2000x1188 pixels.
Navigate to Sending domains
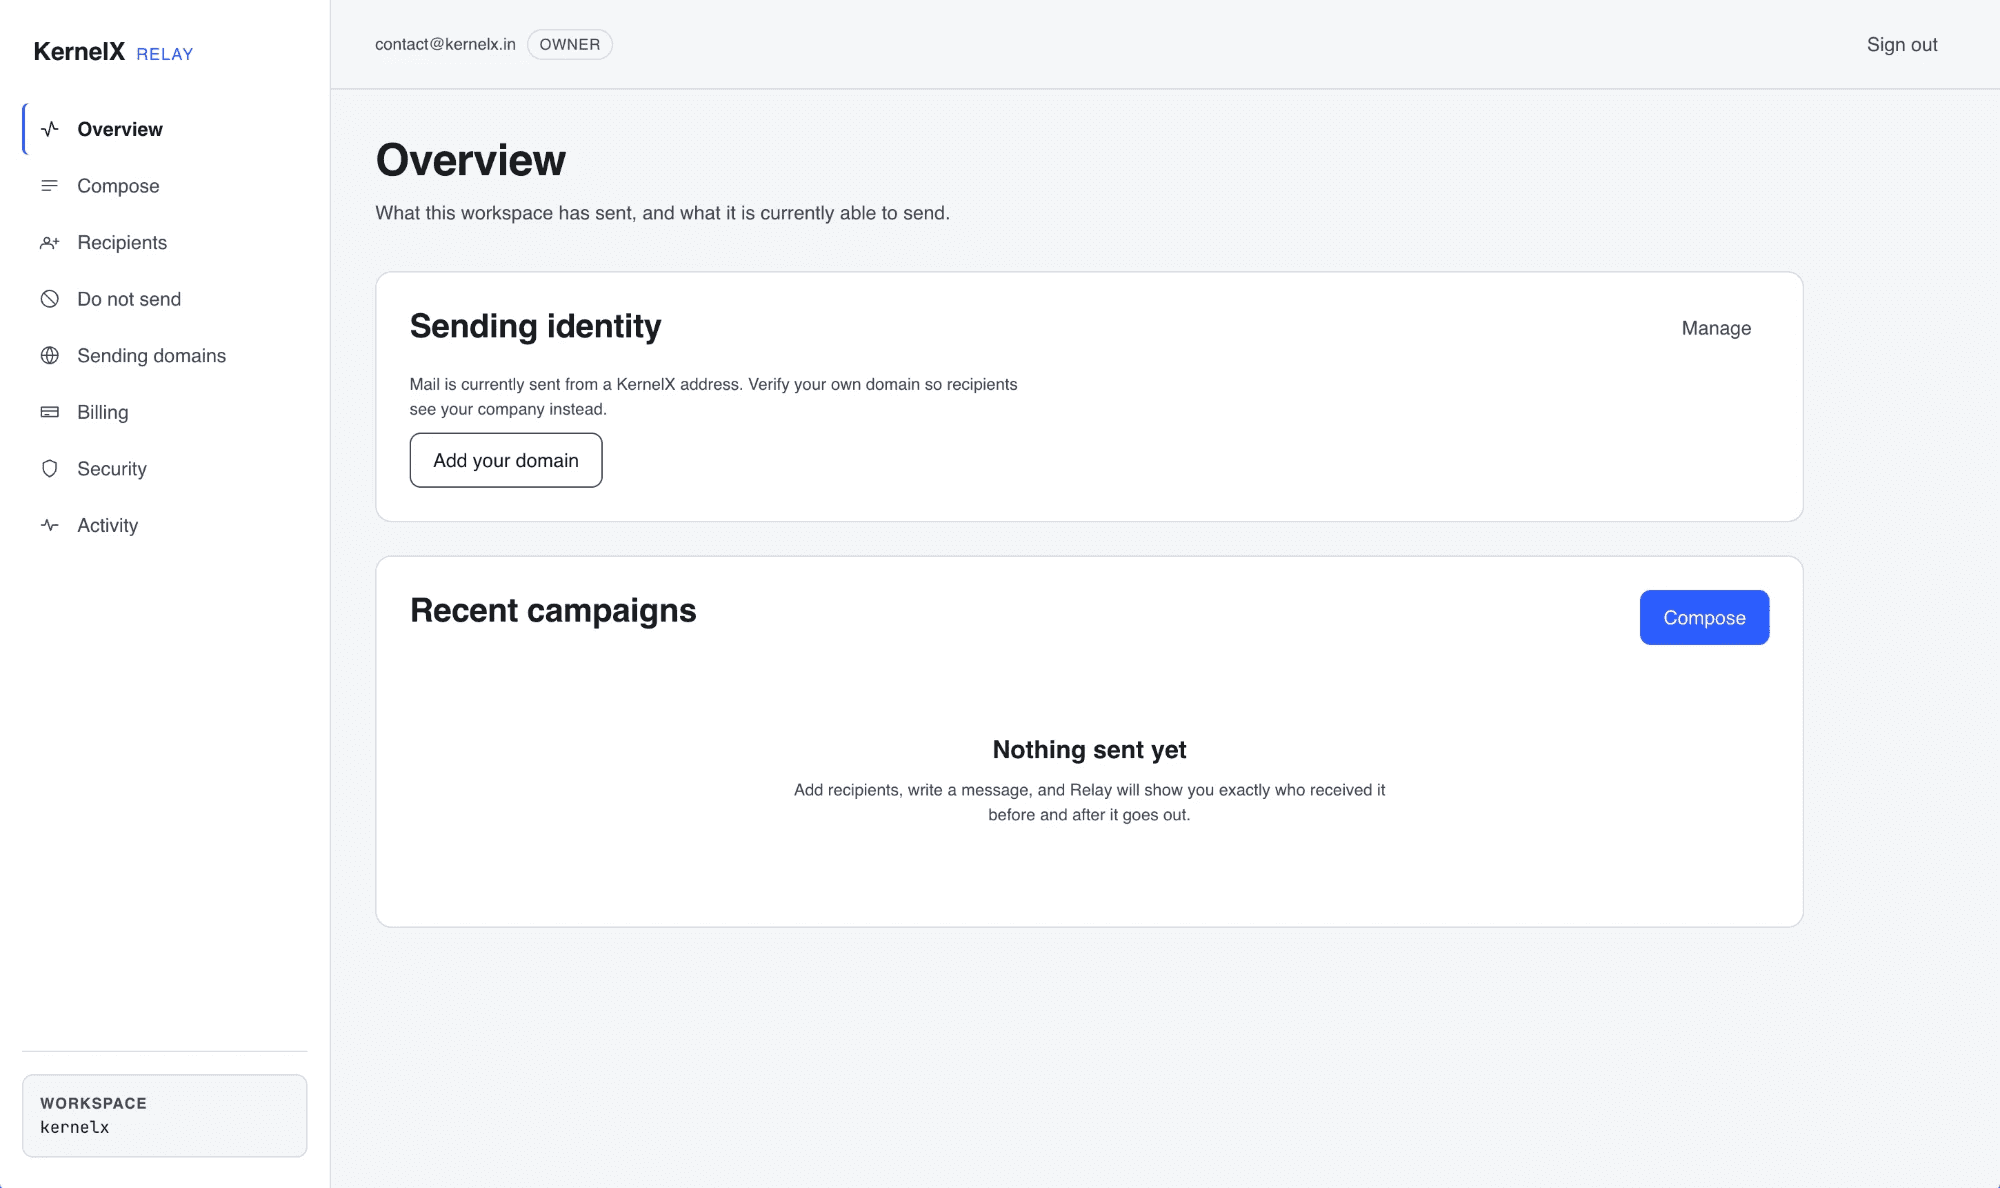coord(165,356)
